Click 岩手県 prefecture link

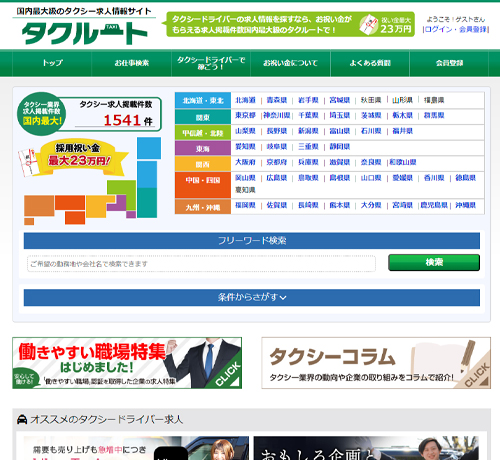pos(308,100)
